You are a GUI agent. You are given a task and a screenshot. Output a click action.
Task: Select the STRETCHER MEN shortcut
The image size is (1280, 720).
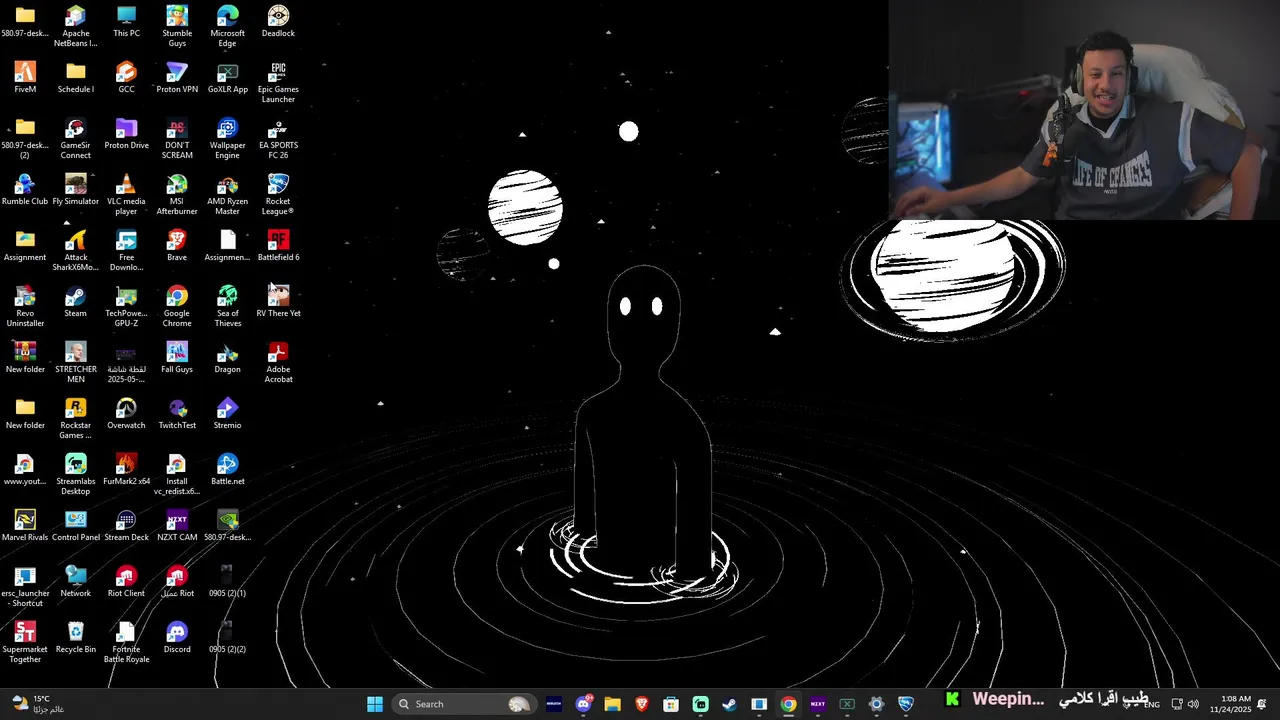point(75,362)
